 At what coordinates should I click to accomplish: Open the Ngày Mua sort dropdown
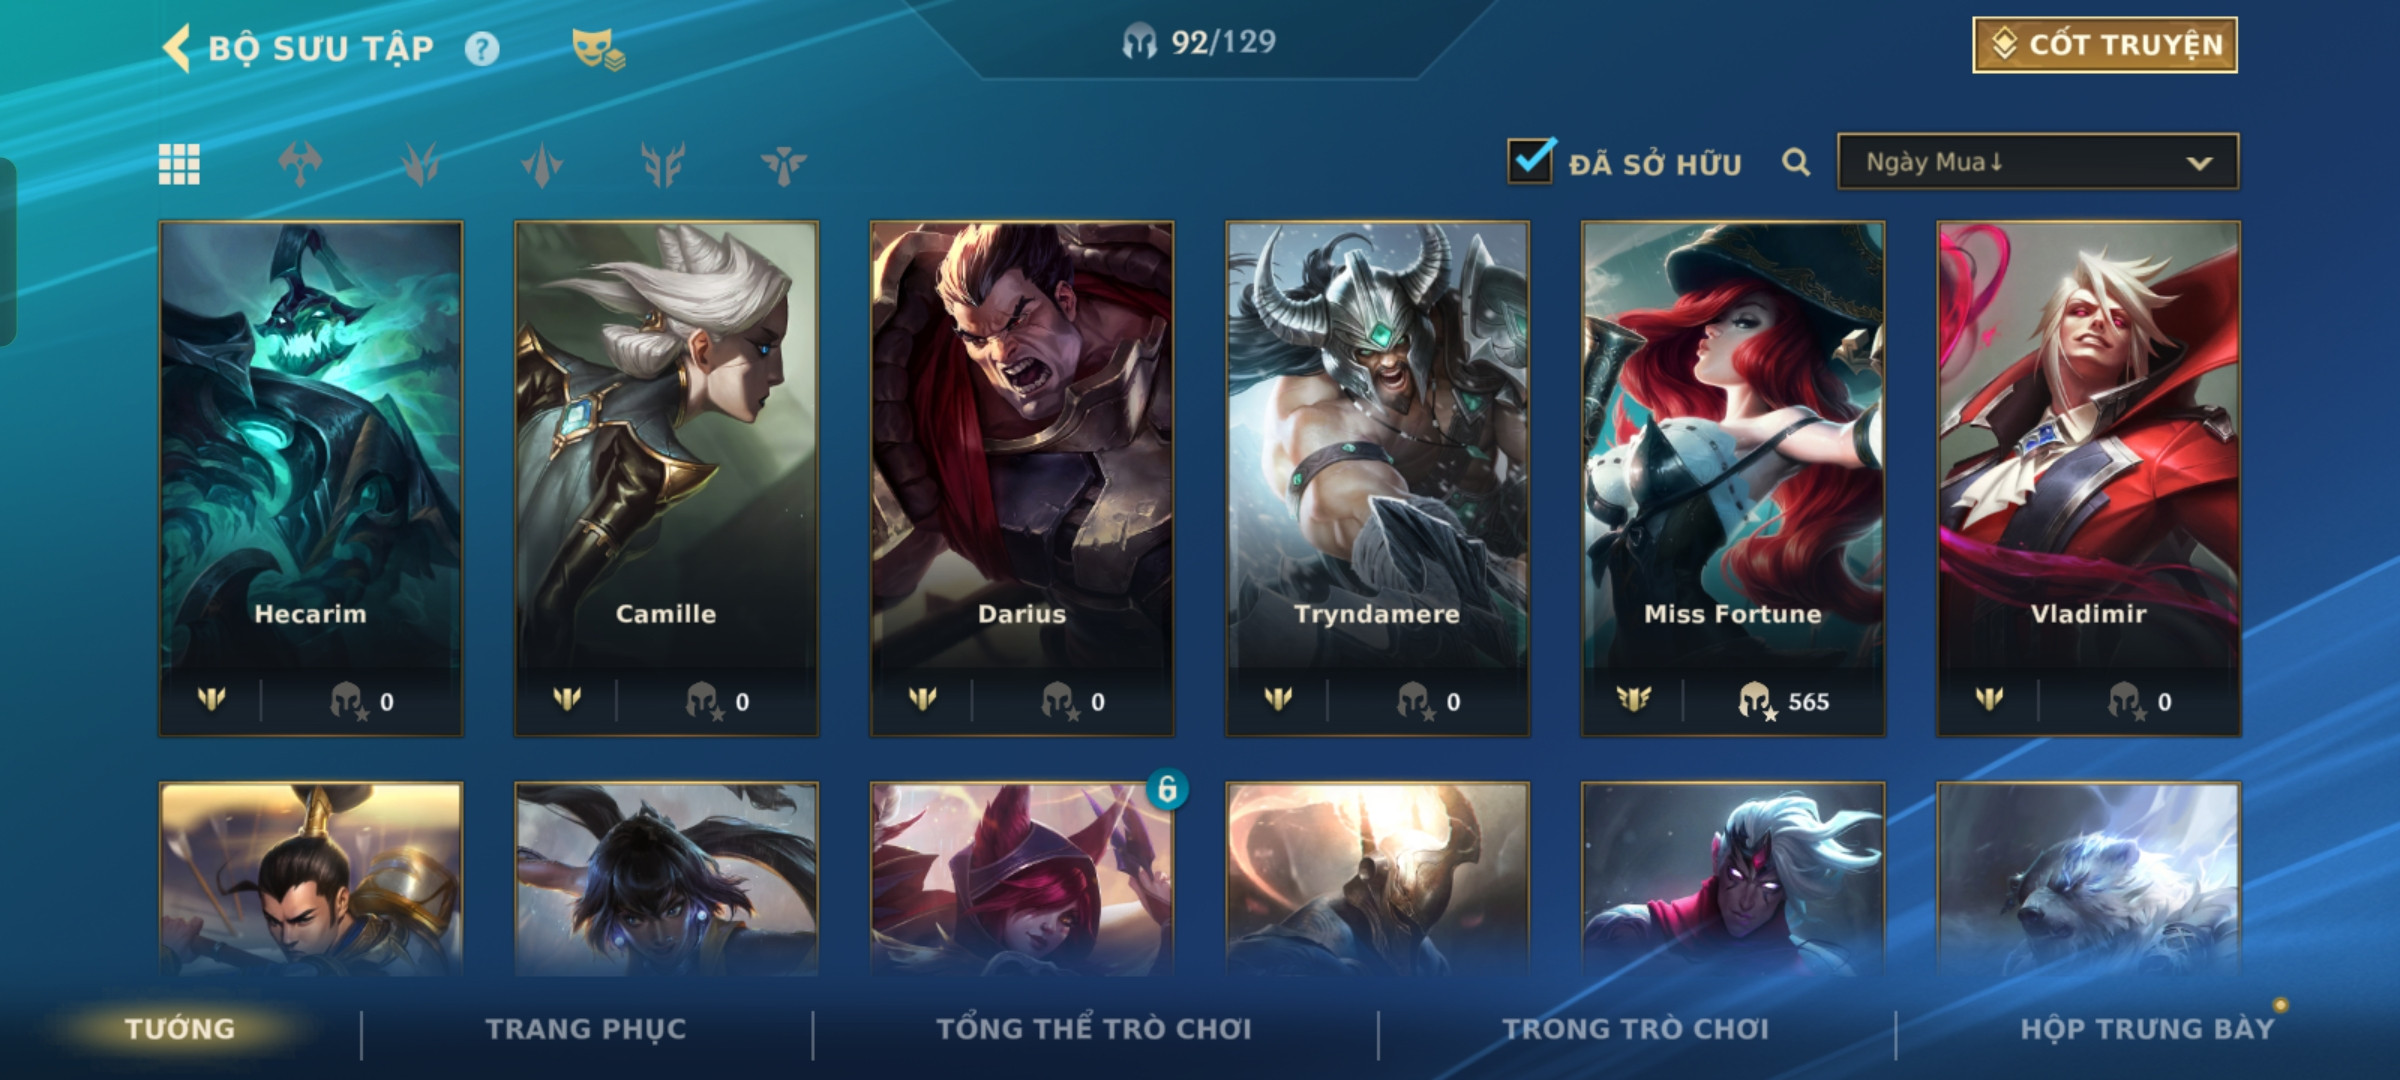tap(2038, 162)
